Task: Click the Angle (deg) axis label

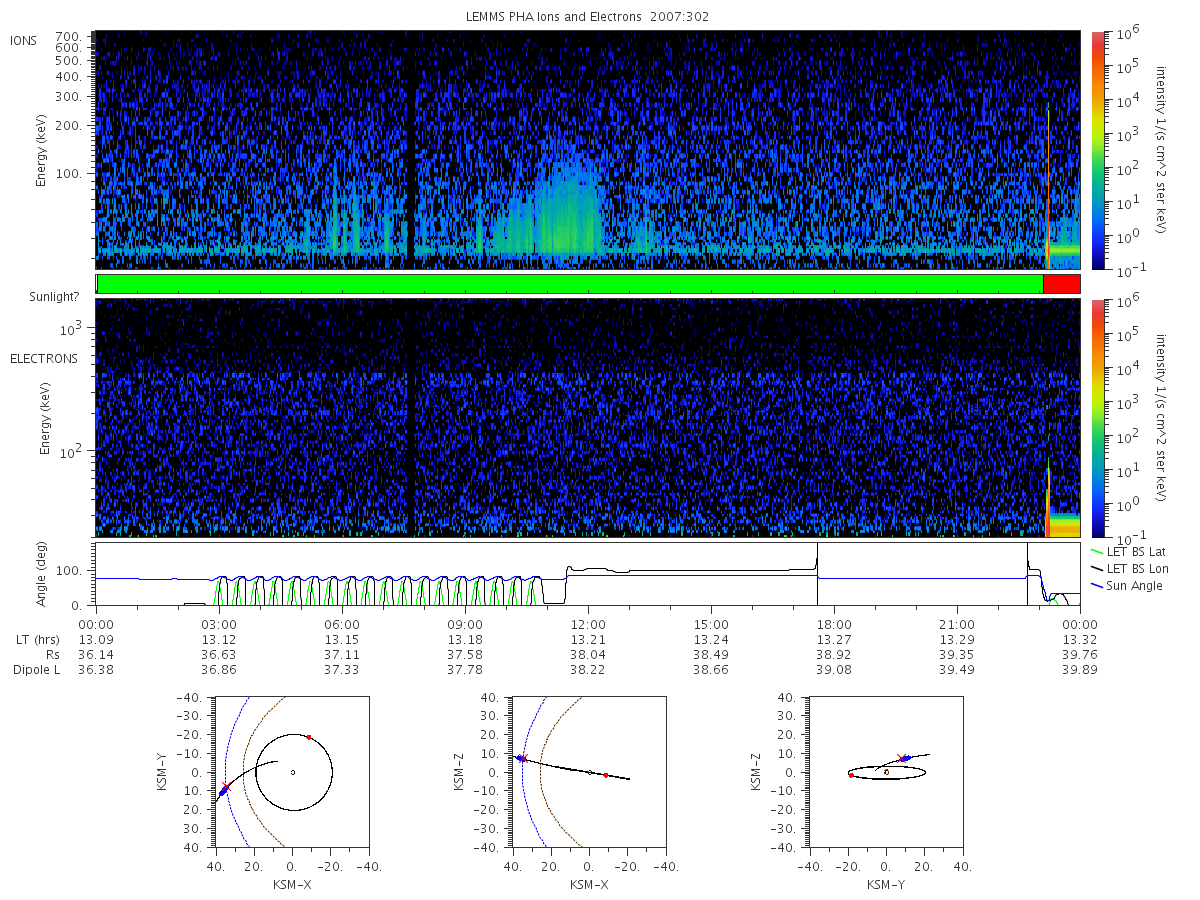Action: (x=46, y=573)
